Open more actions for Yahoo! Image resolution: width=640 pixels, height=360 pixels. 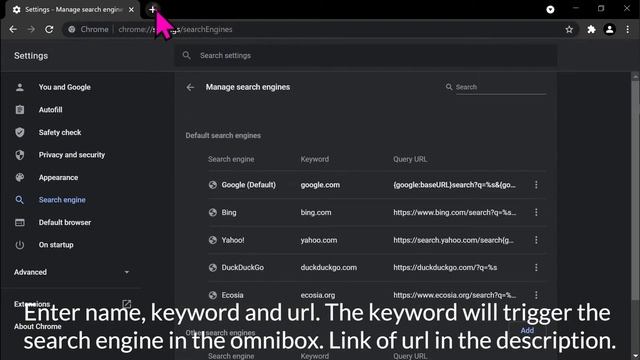(x=536, y=240)
